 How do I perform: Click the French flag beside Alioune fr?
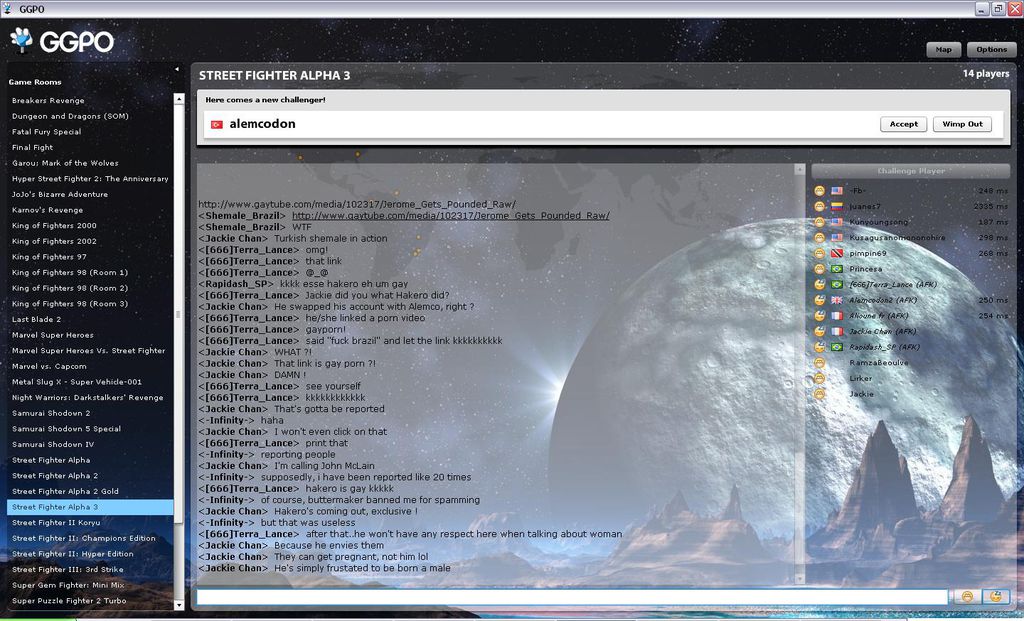click(837, 316)
